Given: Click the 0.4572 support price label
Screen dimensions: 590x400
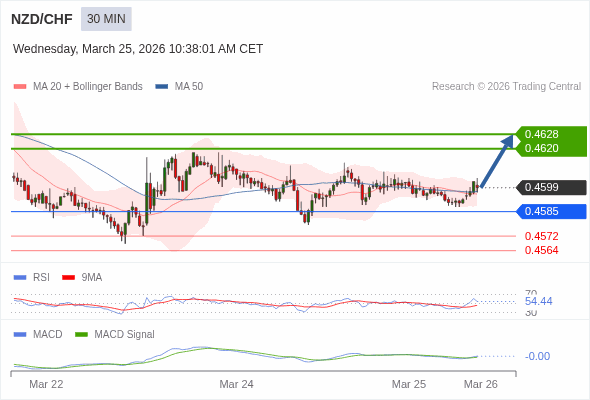Looking at the screenshot, I should point(541,236).
